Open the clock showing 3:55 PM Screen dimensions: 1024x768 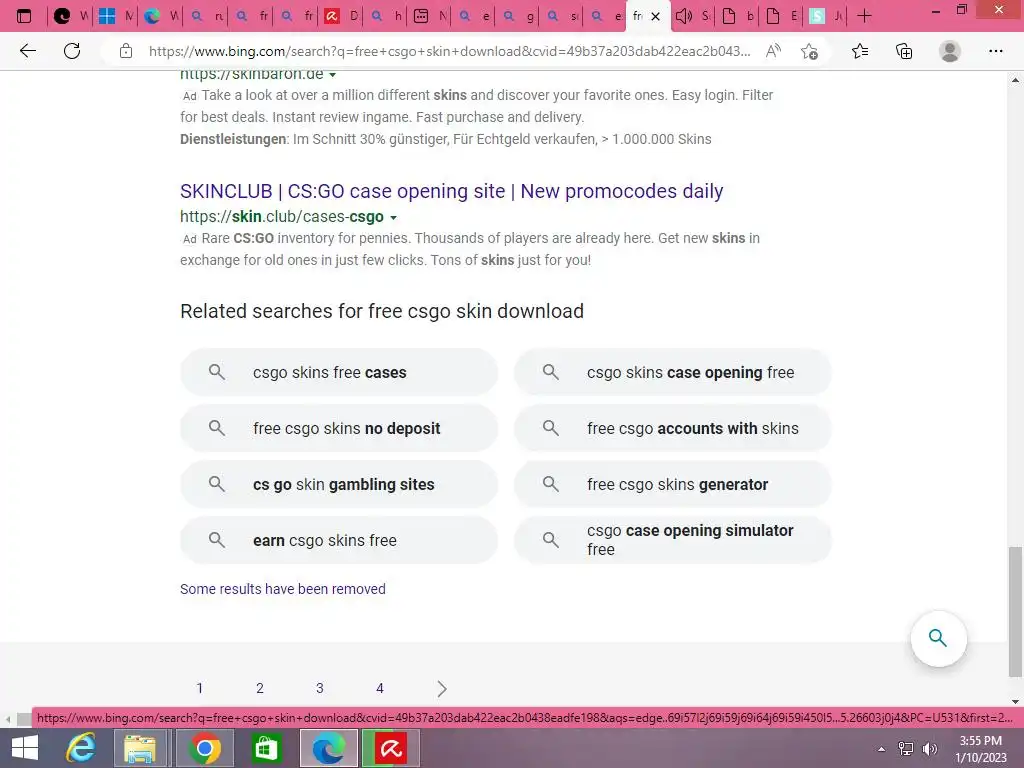click(x=981, y=748)
